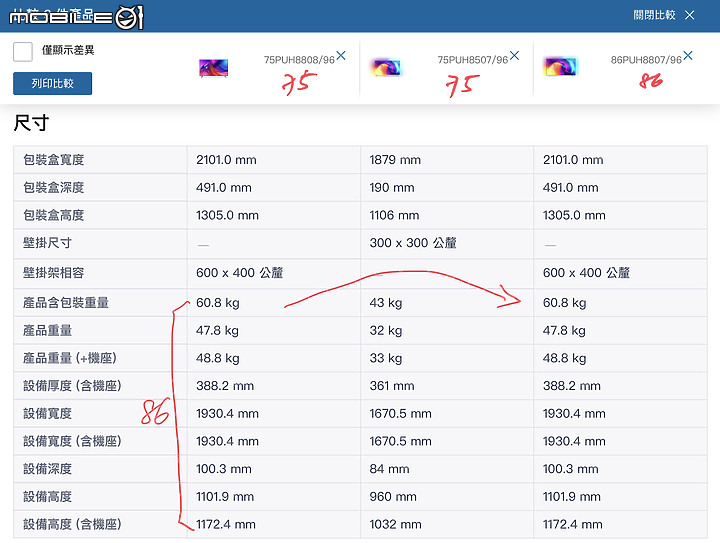The width and height of the screenshot is (720, 543).
Task: Click the 33 kg weight with stand value
Action: pos(386,358)
